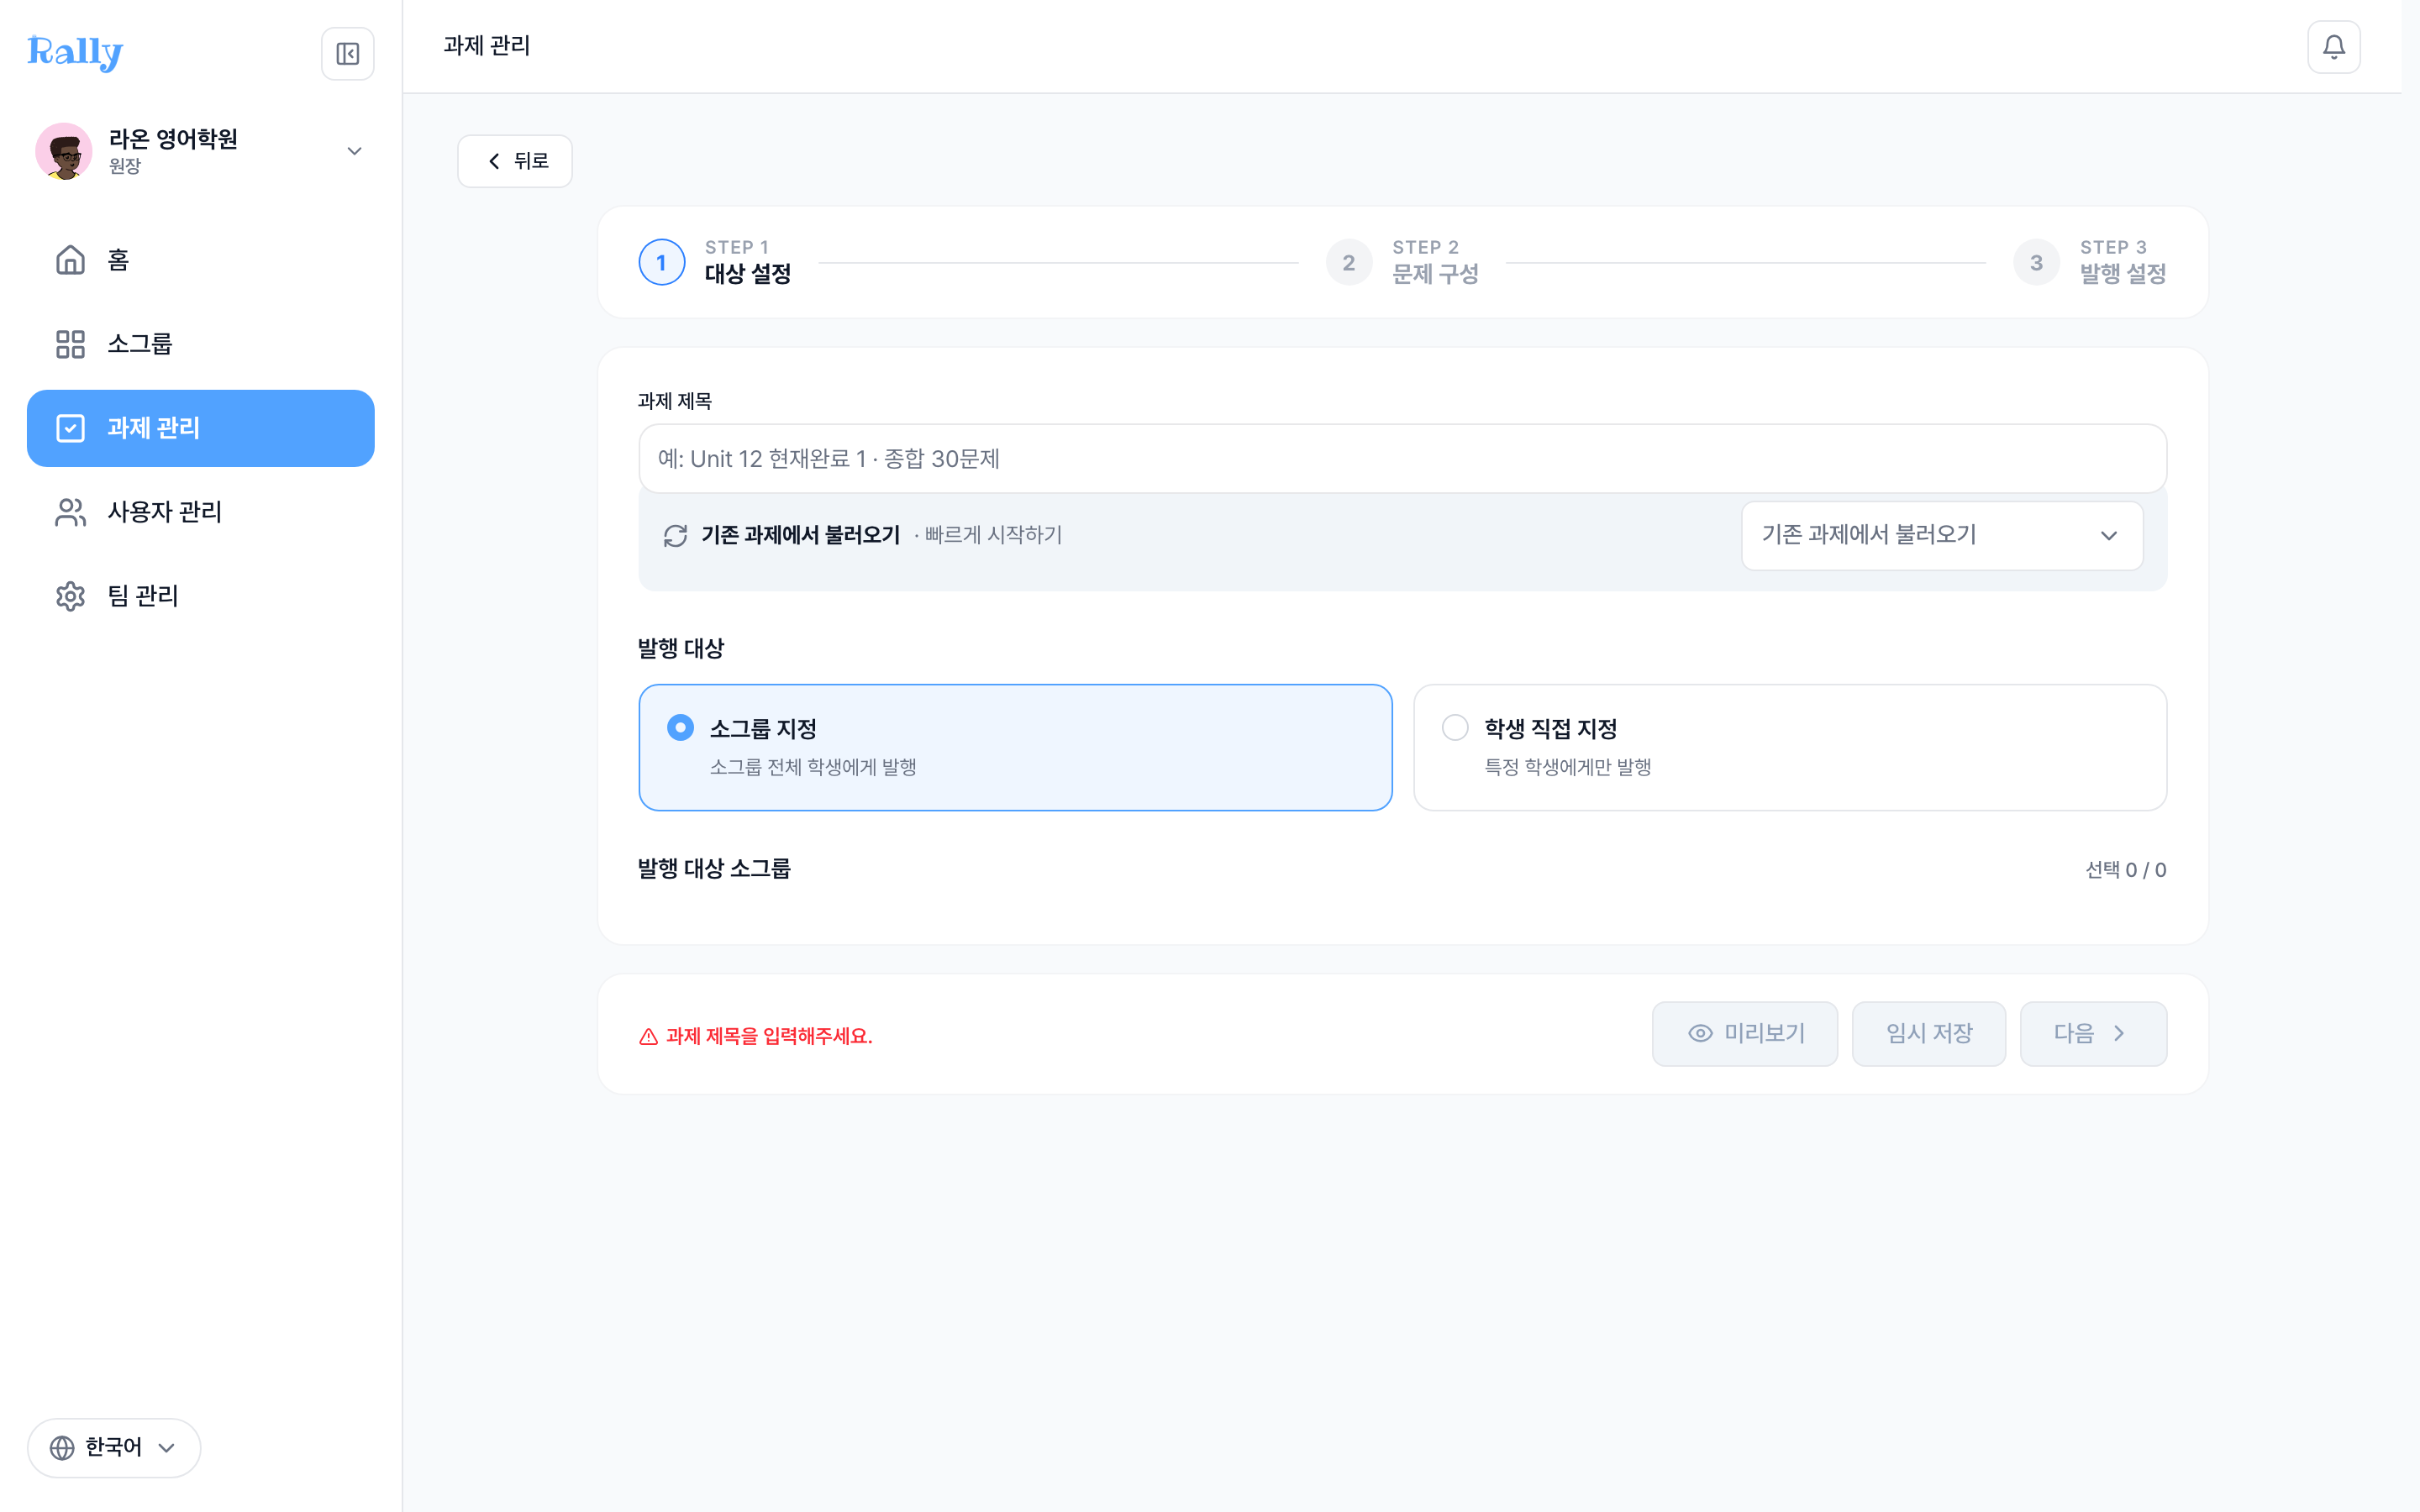
Task: Open 팀 관리 in the sidebar
Action: (x=201, y=596)
